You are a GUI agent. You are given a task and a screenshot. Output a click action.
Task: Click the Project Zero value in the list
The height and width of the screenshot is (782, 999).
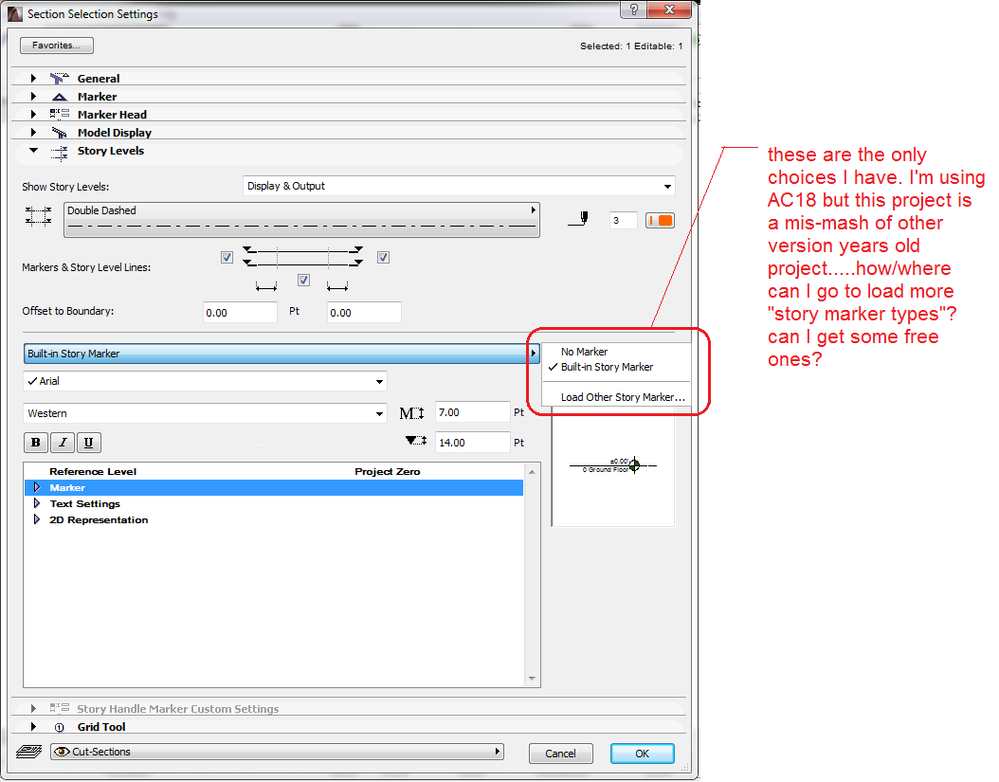(387, 472)
